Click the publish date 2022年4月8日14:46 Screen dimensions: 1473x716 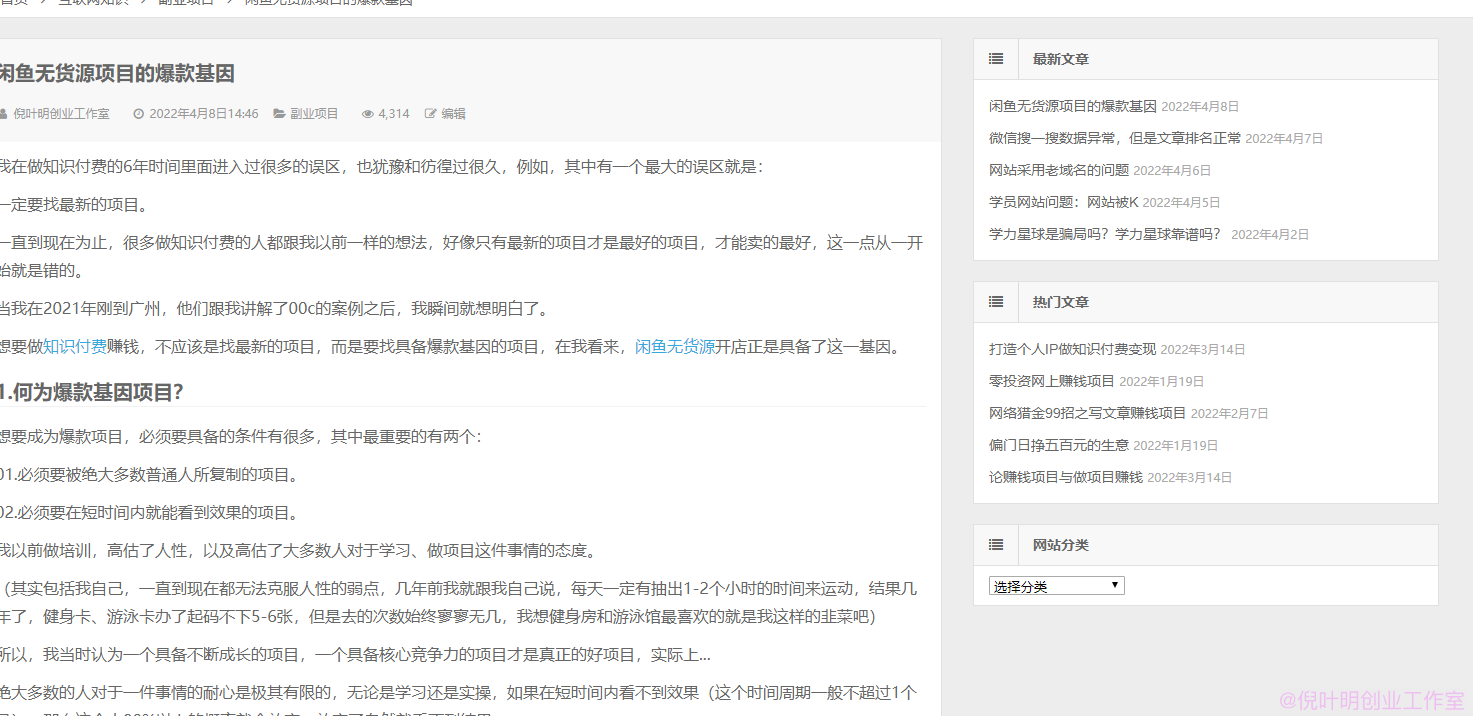coord(204,114)
